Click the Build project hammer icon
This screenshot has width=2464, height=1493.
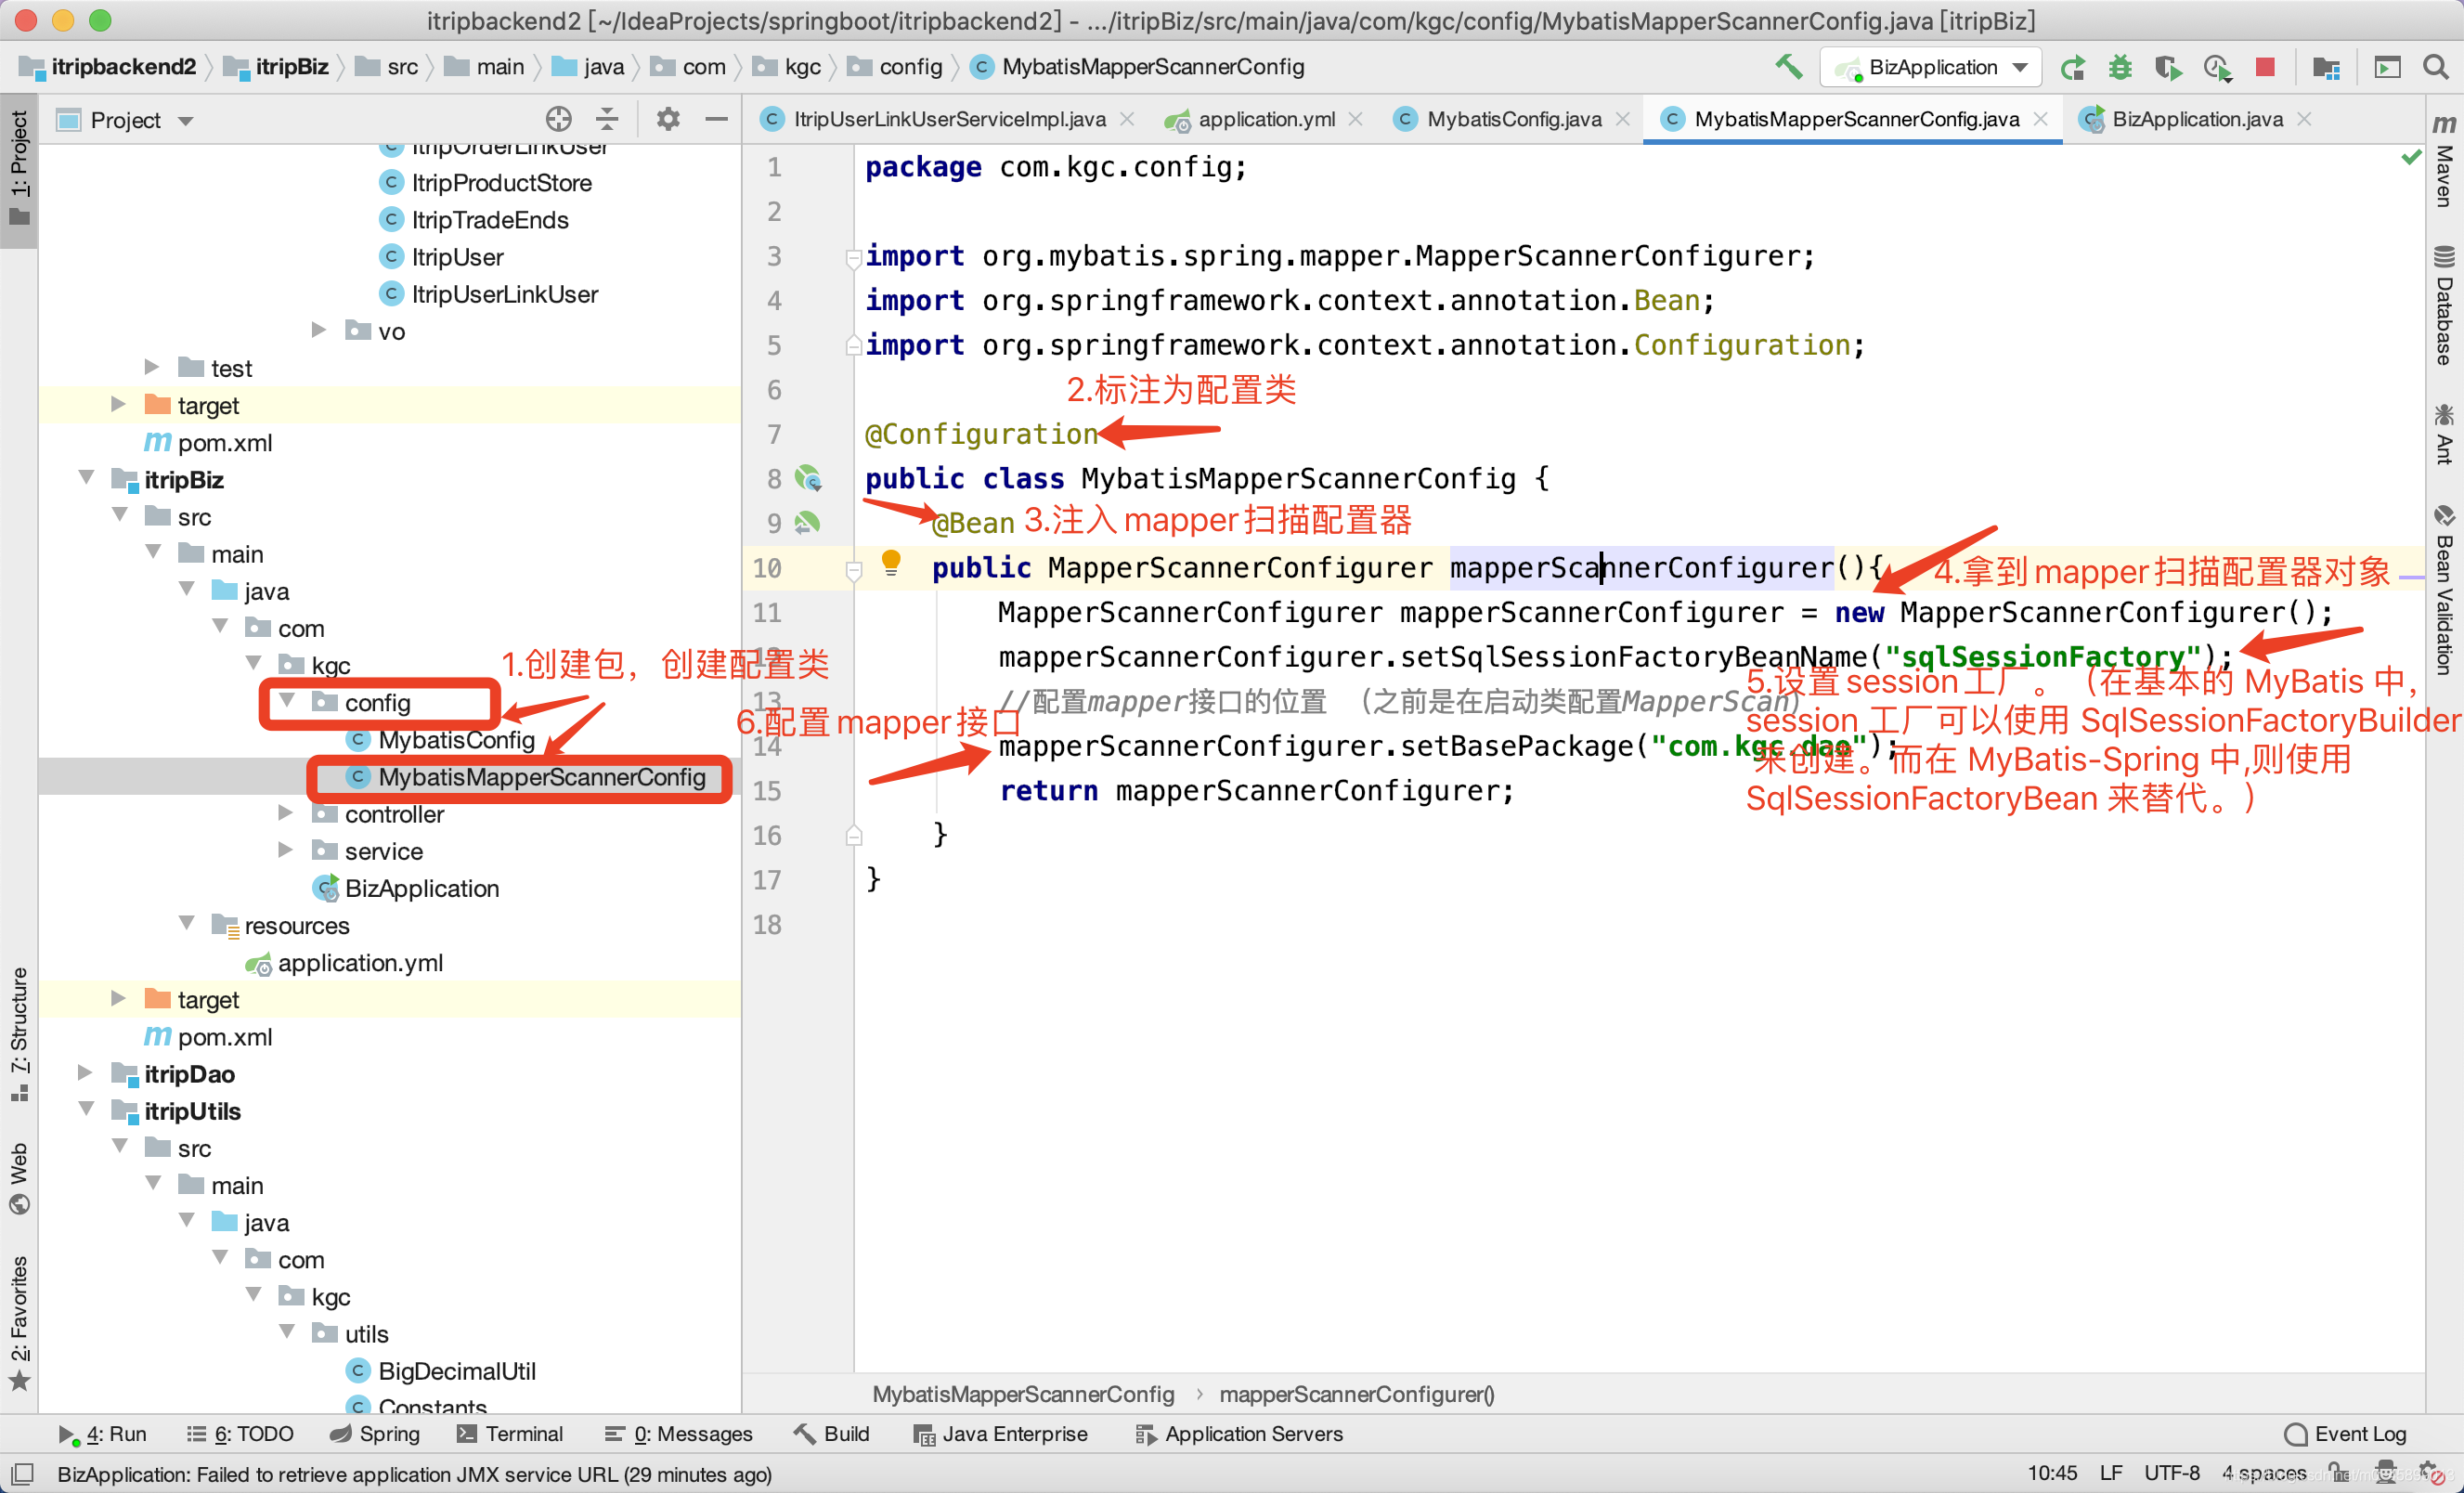coord(1789,67)
